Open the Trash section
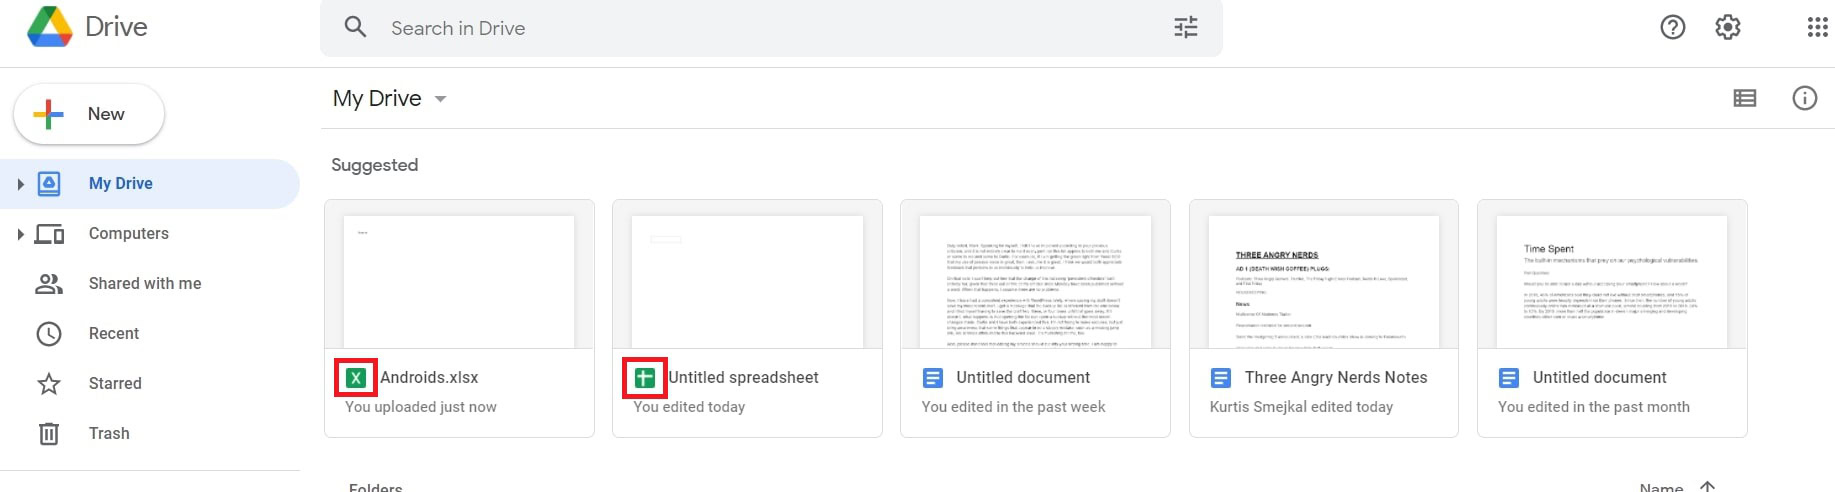 pyautogui.click(x=108, y=433)
